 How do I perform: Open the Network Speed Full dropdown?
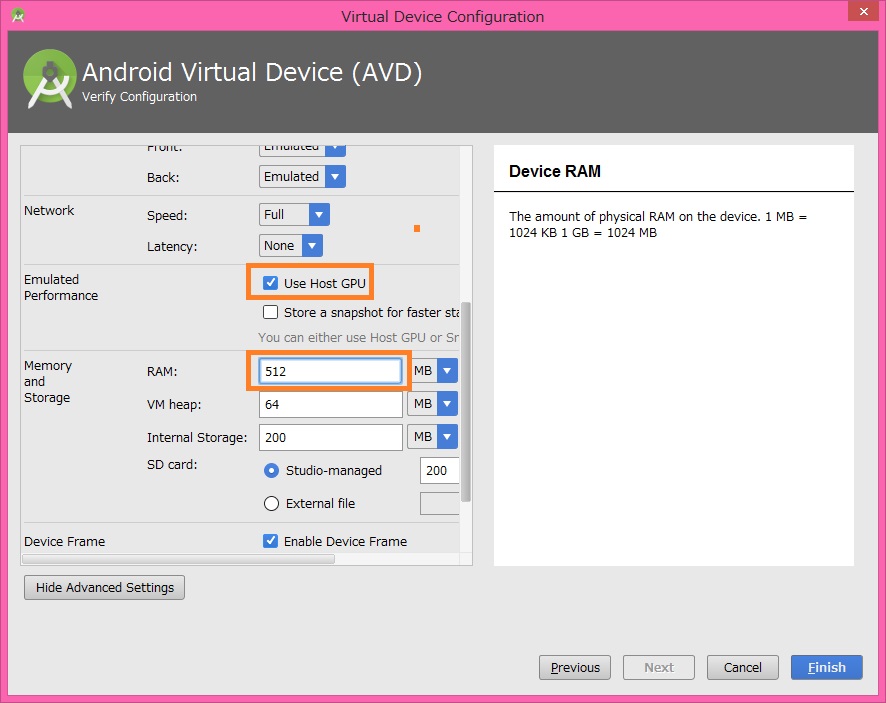point(294,214)
